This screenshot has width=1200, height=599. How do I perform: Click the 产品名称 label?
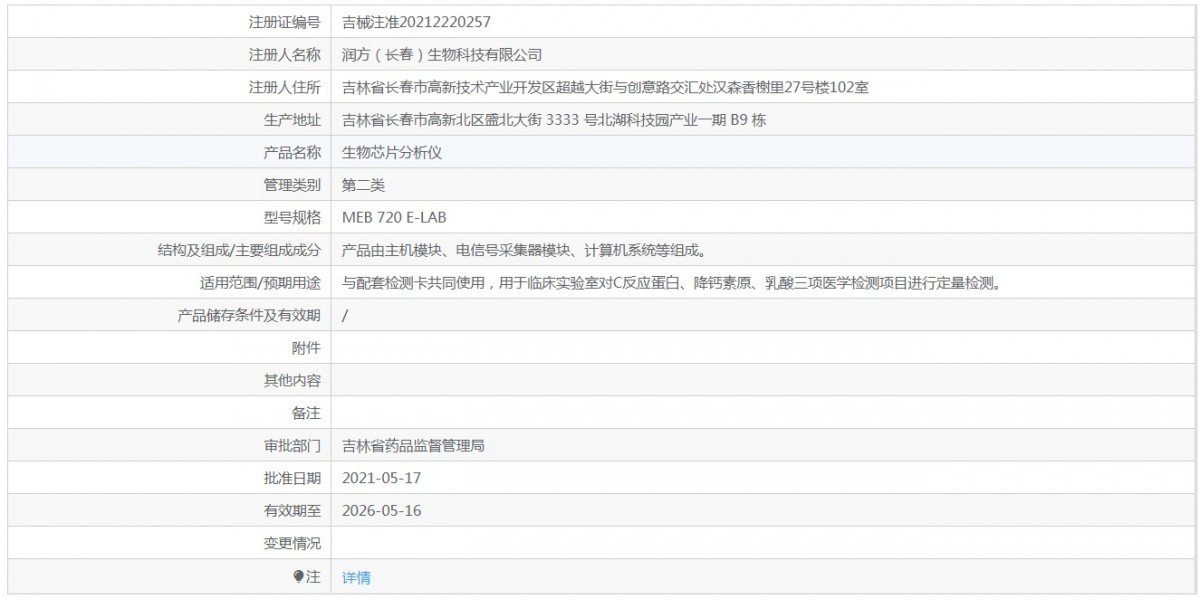coord(292,152)
